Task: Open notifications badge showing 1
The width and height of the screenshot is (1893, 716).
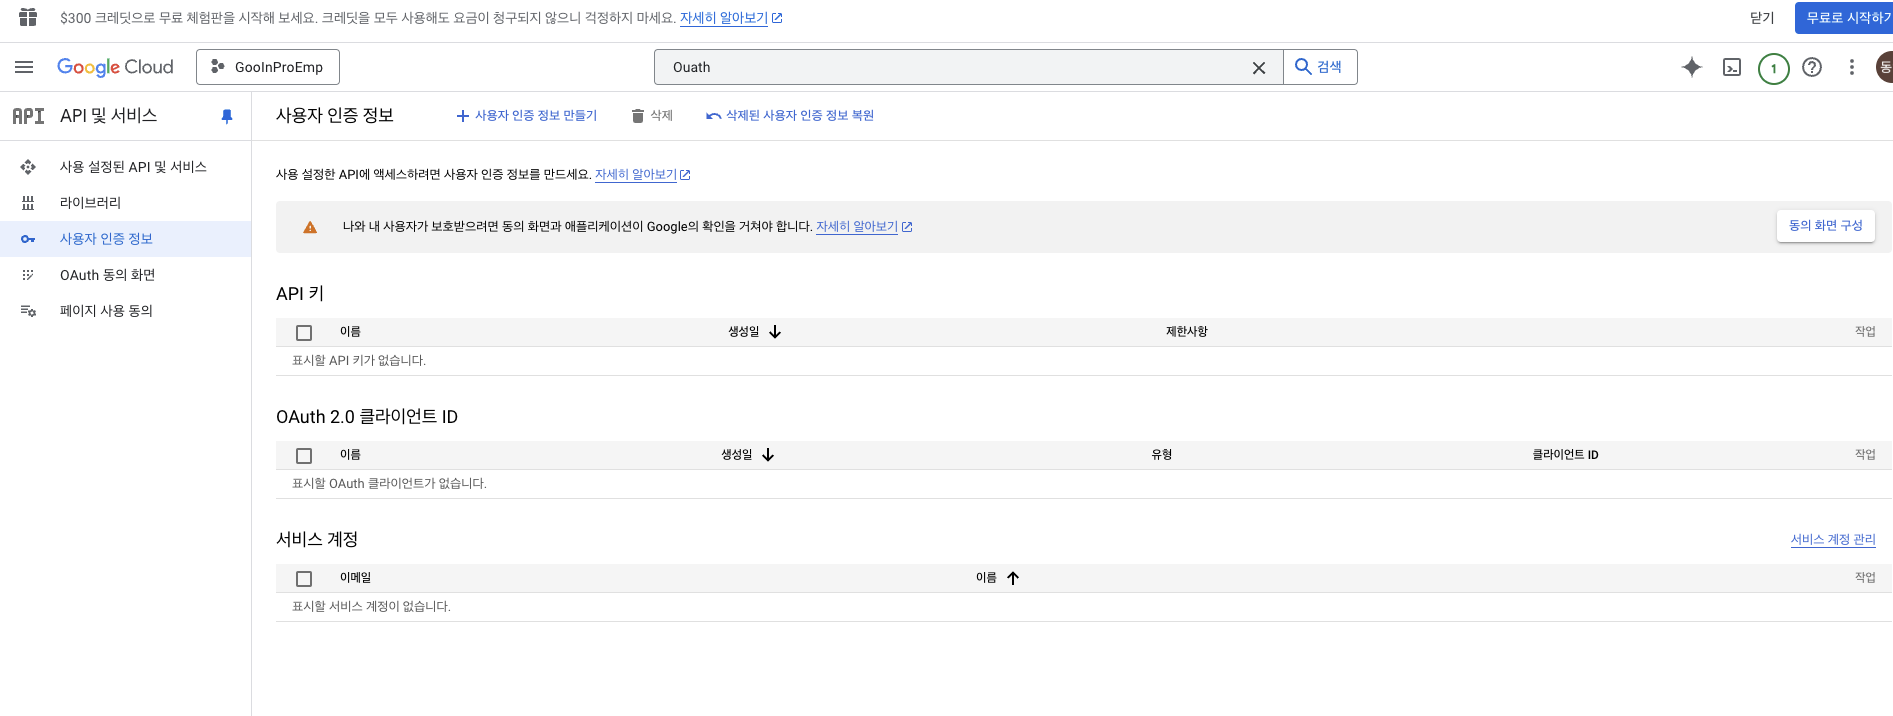Action: point(1773,68)
